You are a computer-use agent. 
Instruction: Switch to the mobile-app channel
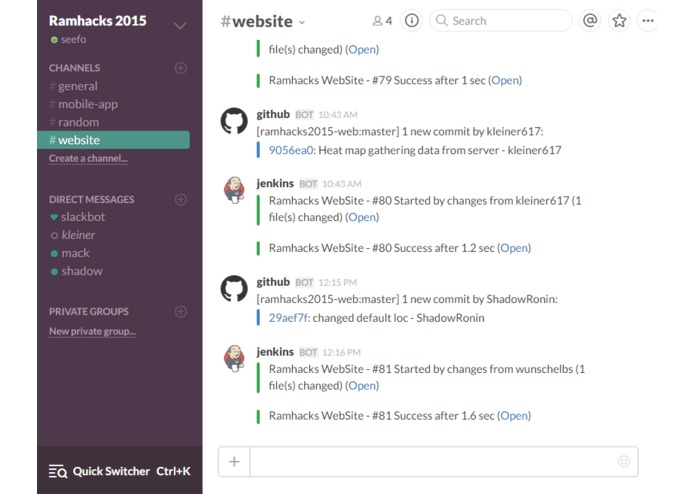click(x=84, y=104)
